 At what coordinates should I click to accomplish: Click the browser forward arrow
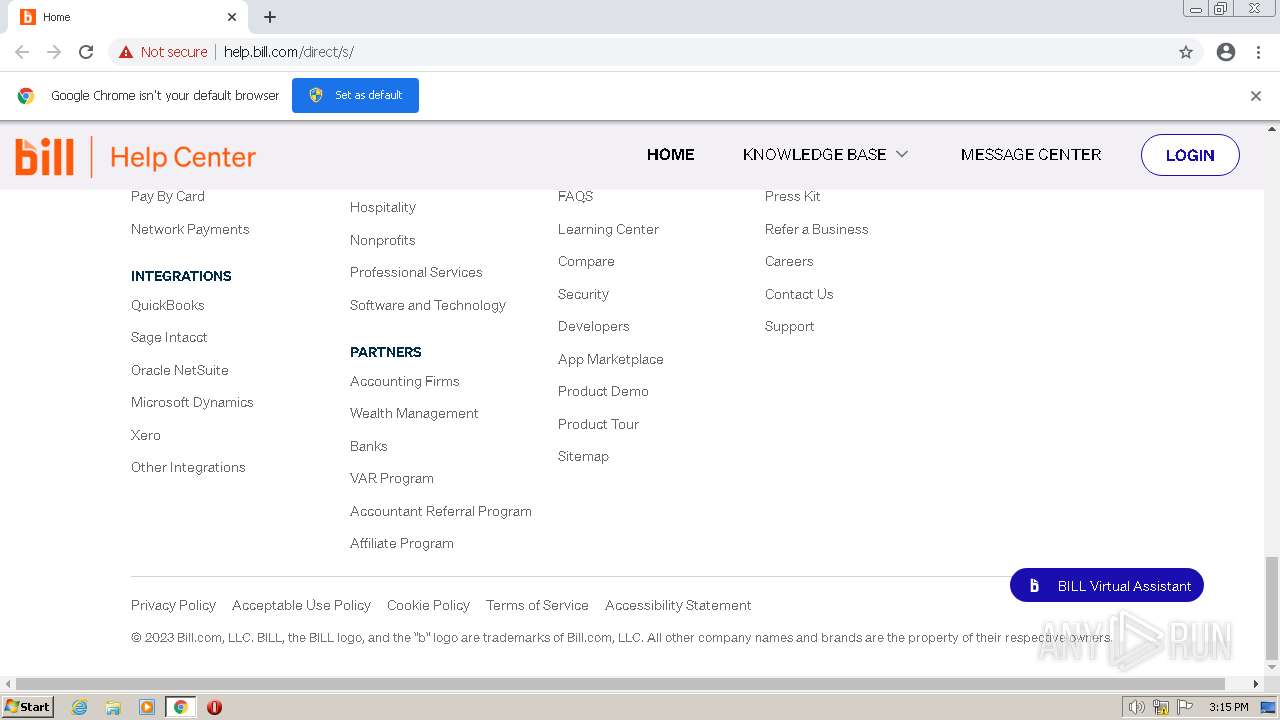pyautogui.click(x=54, y=52)
